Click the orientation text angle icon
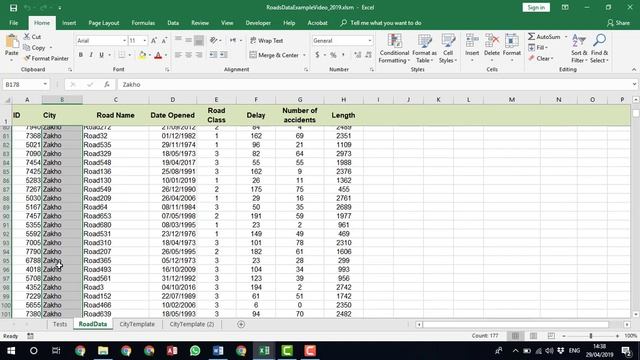The height and width of the screenshot is (360, 640). pos(213,40)
